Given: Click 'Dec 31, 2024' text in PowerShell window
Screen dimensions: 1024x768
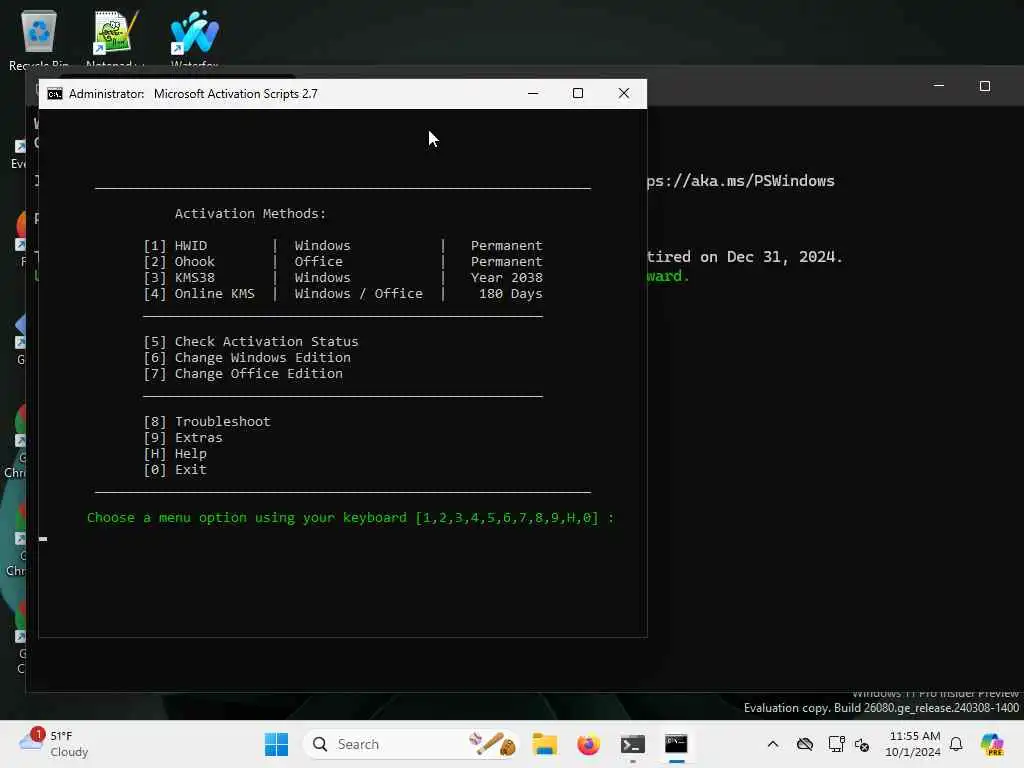Looking at the screenshot, I should tap(784, 257).
